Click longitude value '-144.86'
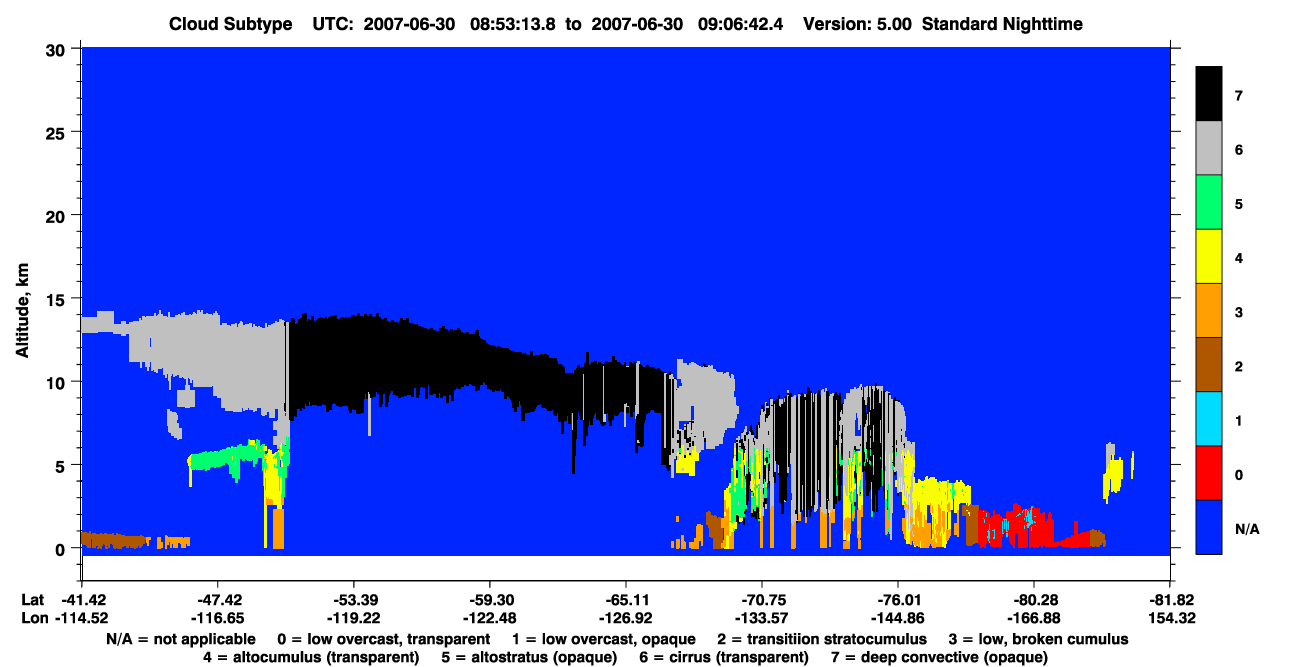This screenshot has height=667, width=1300. coord(897,618)
